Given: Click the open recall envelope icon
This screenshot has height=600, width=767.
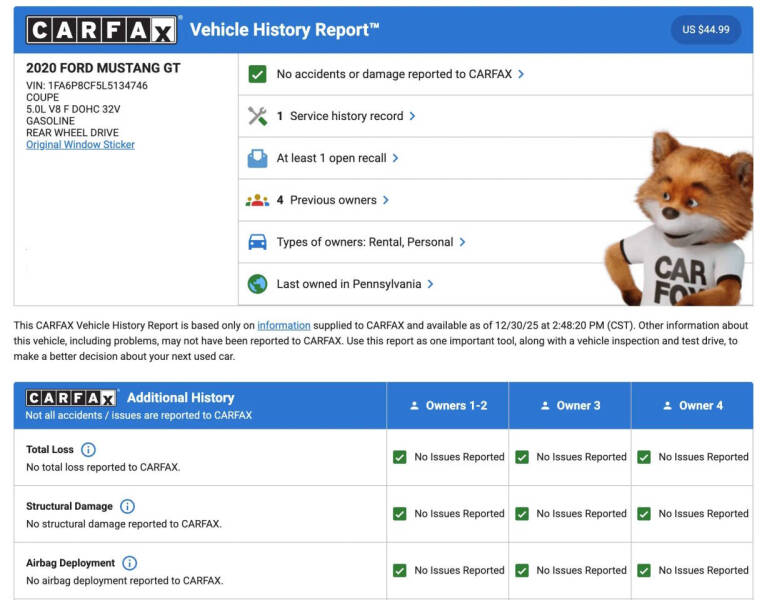Looking at the screenshot, I should pos(257,158).
